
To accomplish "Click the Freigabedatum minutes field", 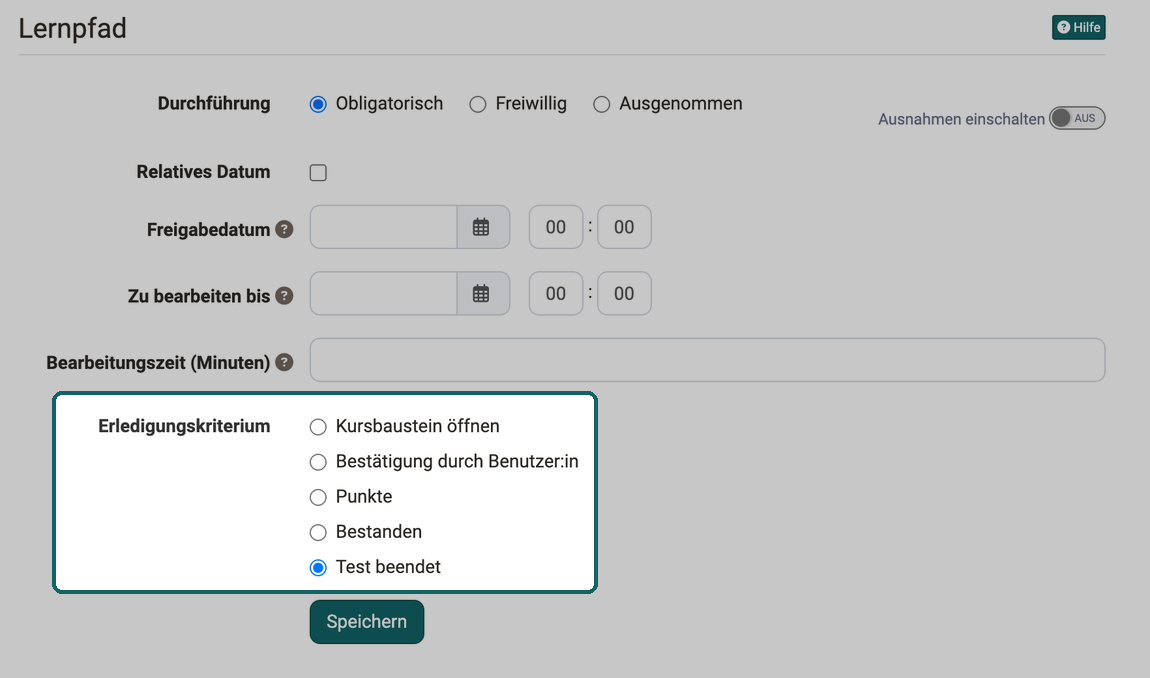I will pyautogui.click(x=624, y=227).
